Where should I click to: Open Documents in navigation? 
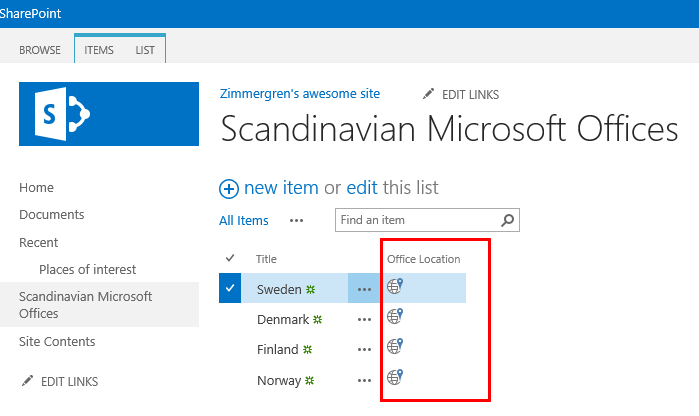(x=52, y=214)
